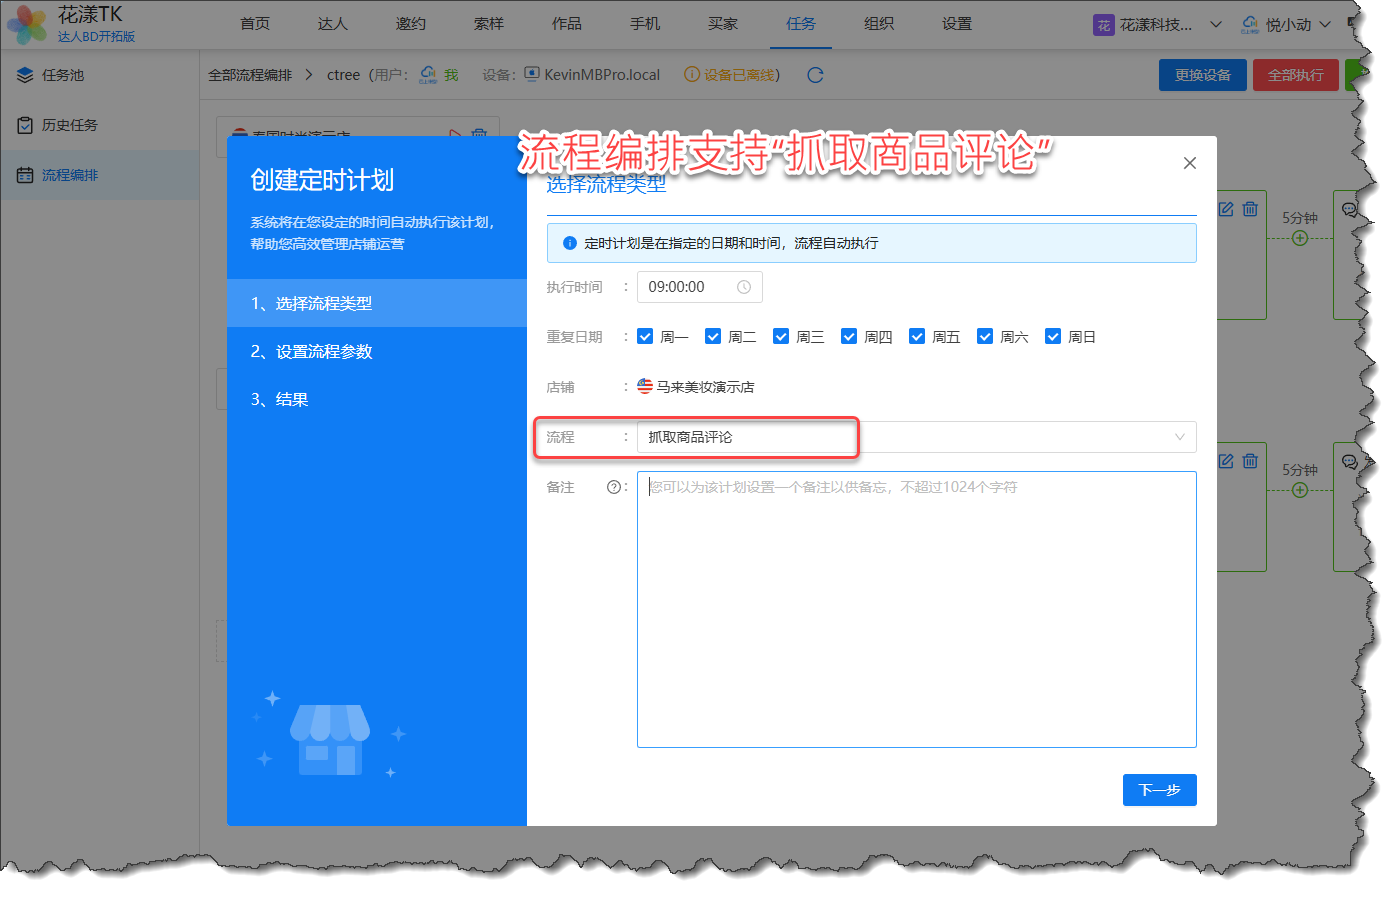Viewport: 1397px width, 898px height.
Task: Go to the 达人 top menu
Action: [332, 24]
